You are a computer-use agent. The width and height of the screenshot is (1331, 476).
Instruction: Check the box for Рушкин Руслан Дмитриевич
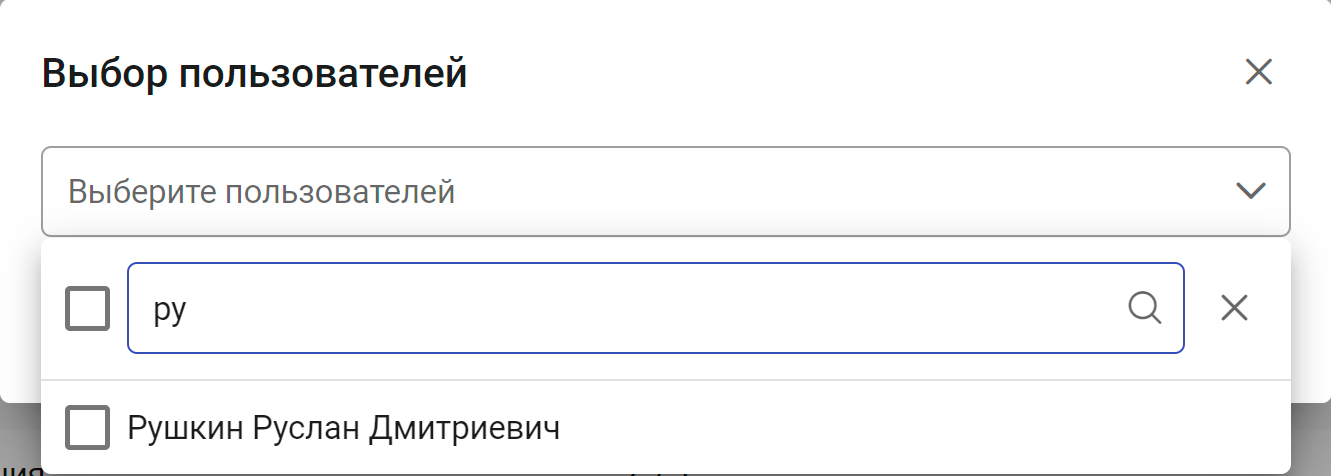click(x=87, y=428)
